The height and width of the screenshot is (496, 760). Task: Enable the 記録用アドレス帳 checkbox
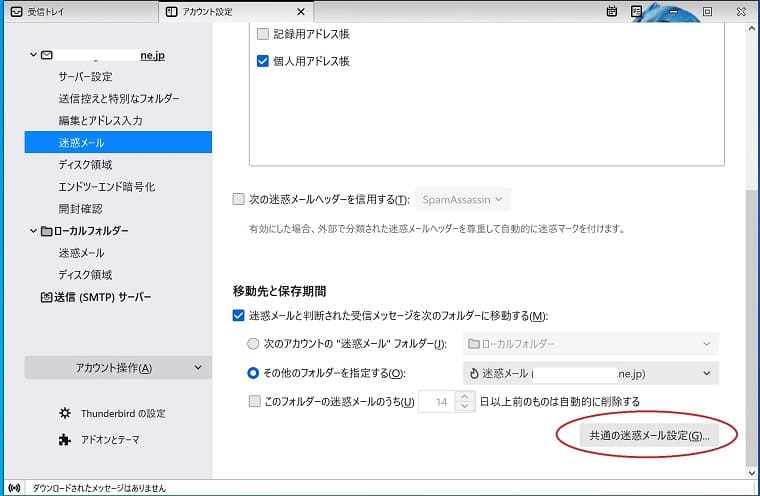[263, 34]
